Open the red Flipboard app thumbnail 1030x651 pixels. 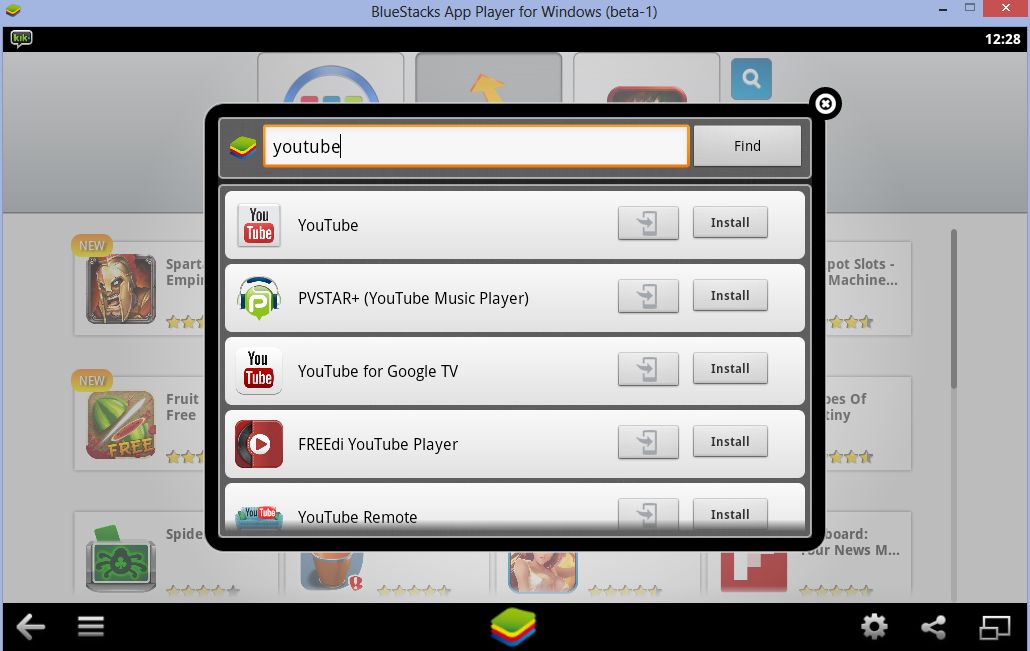[753, 572]
